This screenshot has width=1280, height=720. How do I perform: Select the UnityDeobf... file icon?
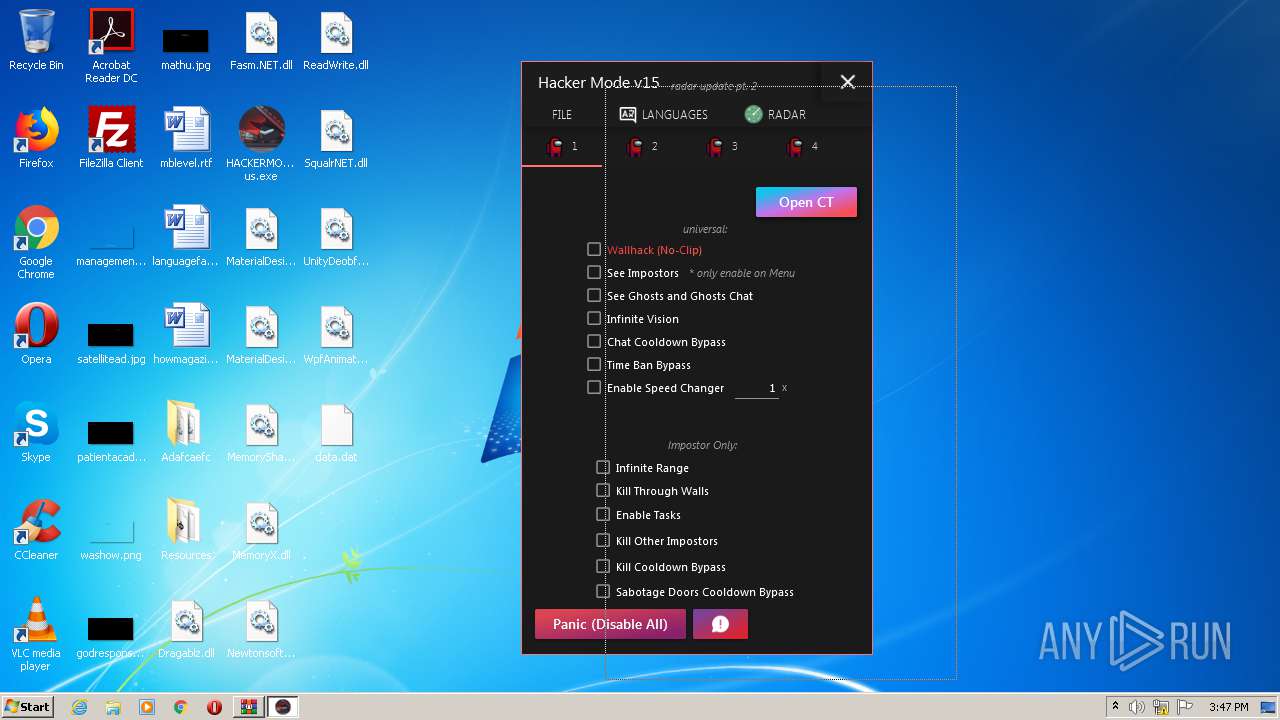336,236
